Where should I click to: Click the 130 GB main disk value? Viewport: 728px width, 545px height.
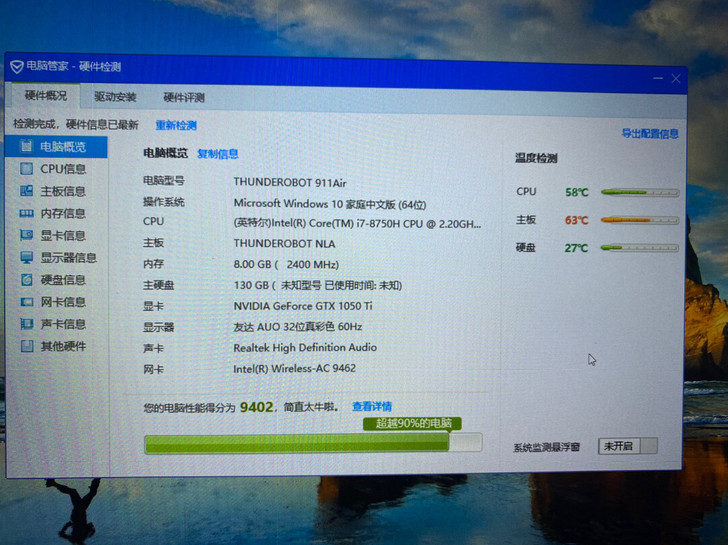318,285
